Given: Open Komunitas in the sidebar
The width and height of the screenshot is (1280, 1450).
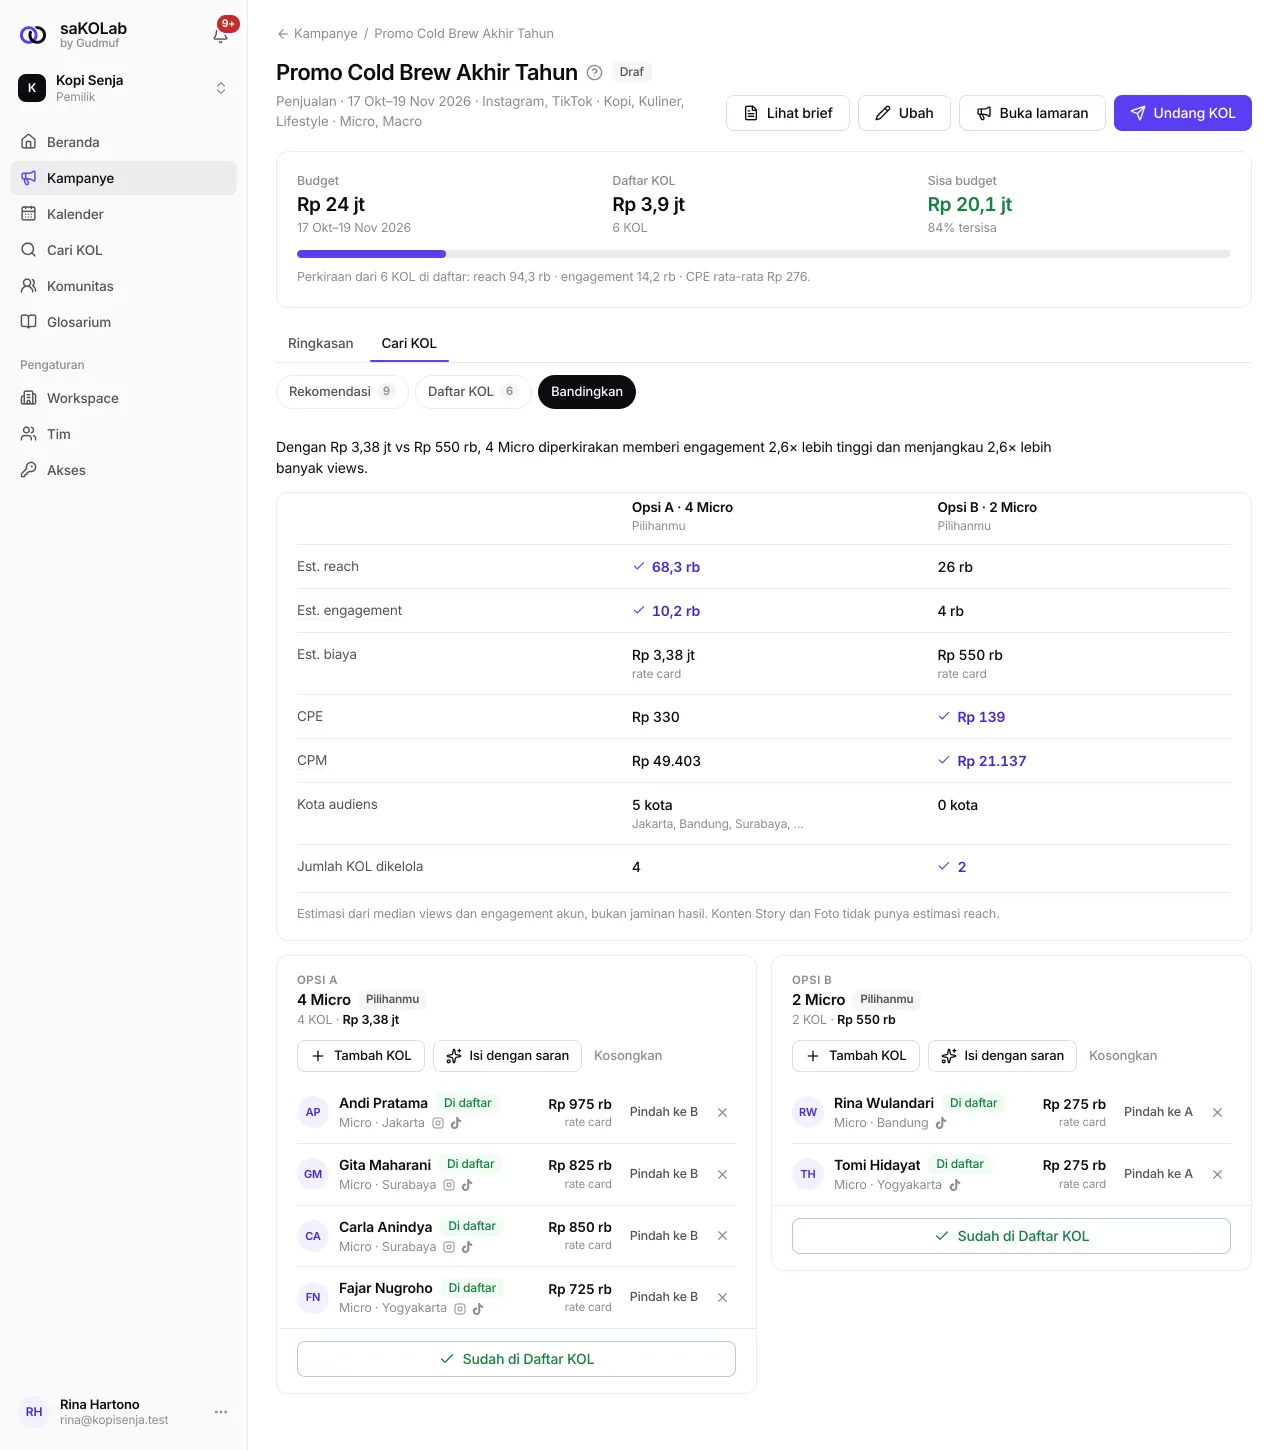Looking at the screenshot, I should (124, 286).
